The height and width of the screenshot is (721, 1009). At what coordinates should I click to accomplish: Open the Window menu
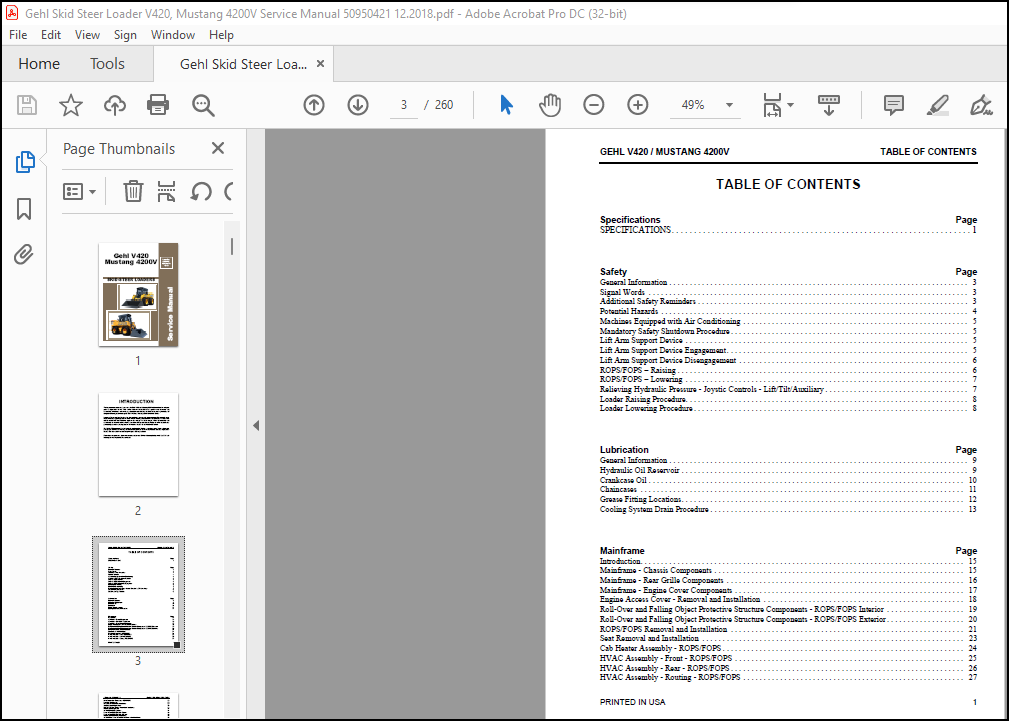173,35
